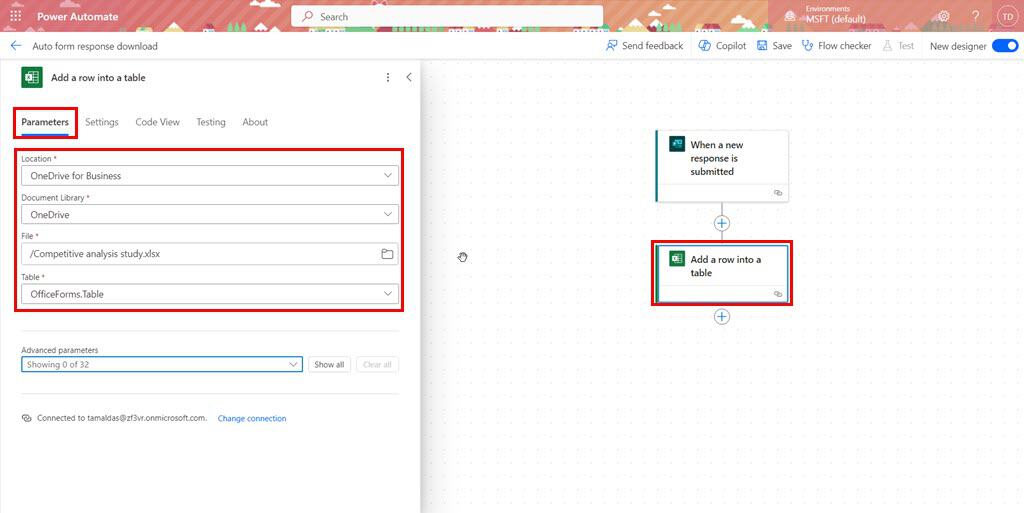The height and width of the screenshot is (513, 1024).
Task: Click the Excel icon on action card
Action: pos(677,258)
